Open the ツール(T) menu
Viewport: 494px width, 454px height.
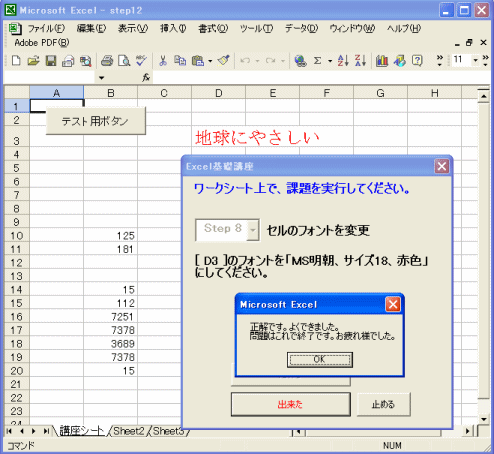click(256, 29)
